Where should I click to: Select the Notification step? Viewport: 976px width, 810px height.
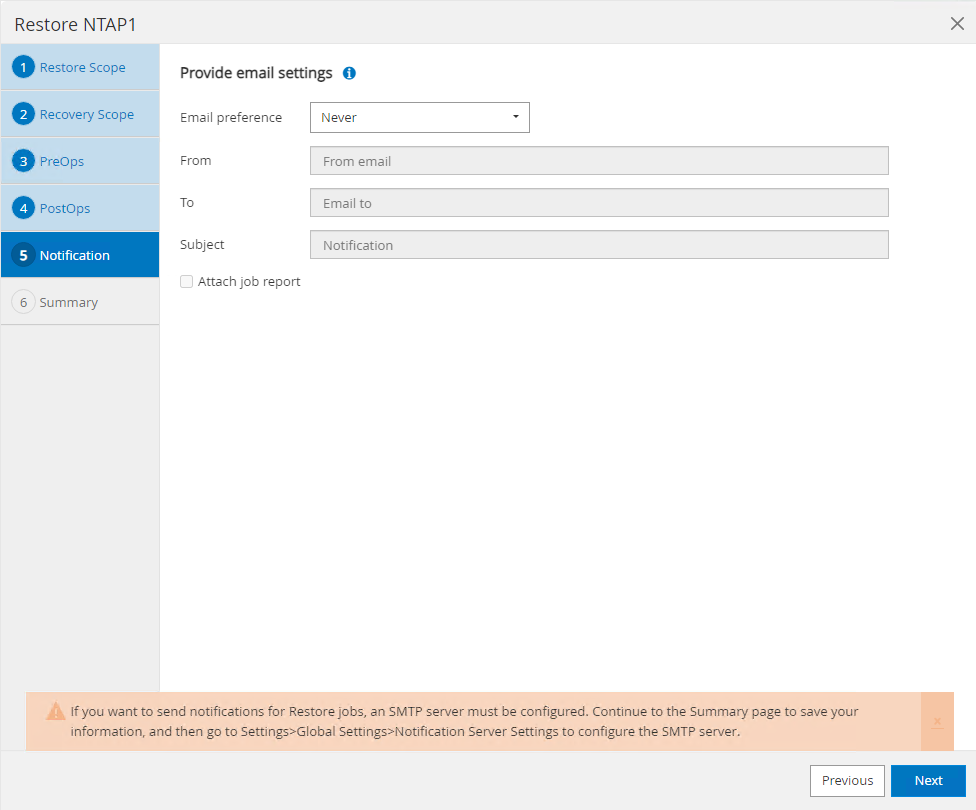80,255
